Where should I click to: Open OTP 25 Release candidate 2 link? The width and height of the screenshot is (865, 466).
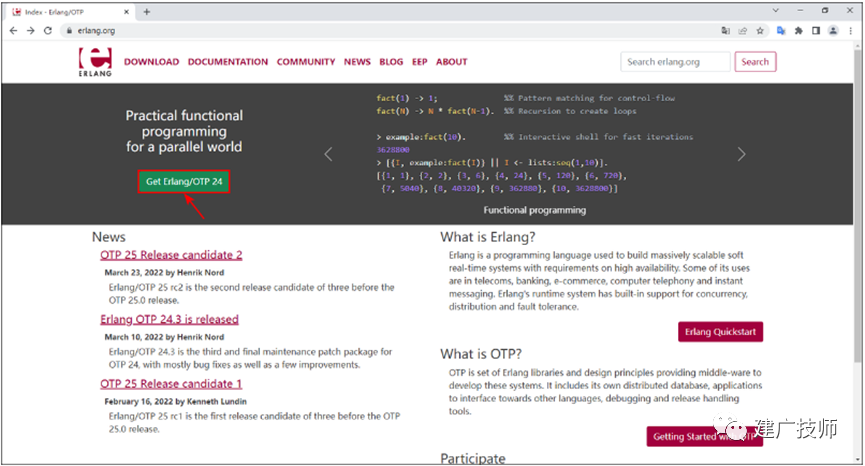click(x=171, y=255)
